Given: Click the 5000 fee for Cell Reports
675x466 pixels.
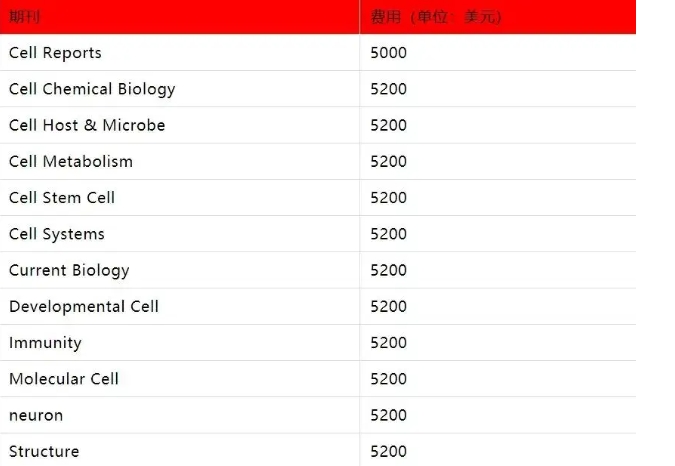Looking at the screenshot, I should click(x=388, y=53).
